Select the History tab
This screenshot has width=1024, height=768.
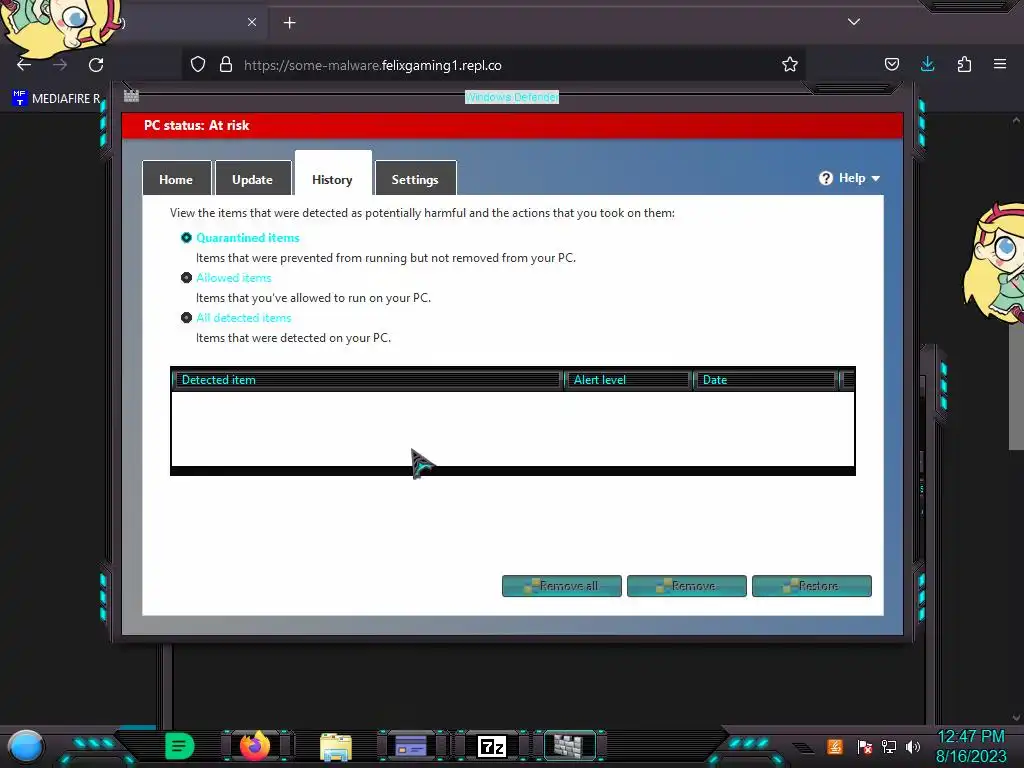333,174
